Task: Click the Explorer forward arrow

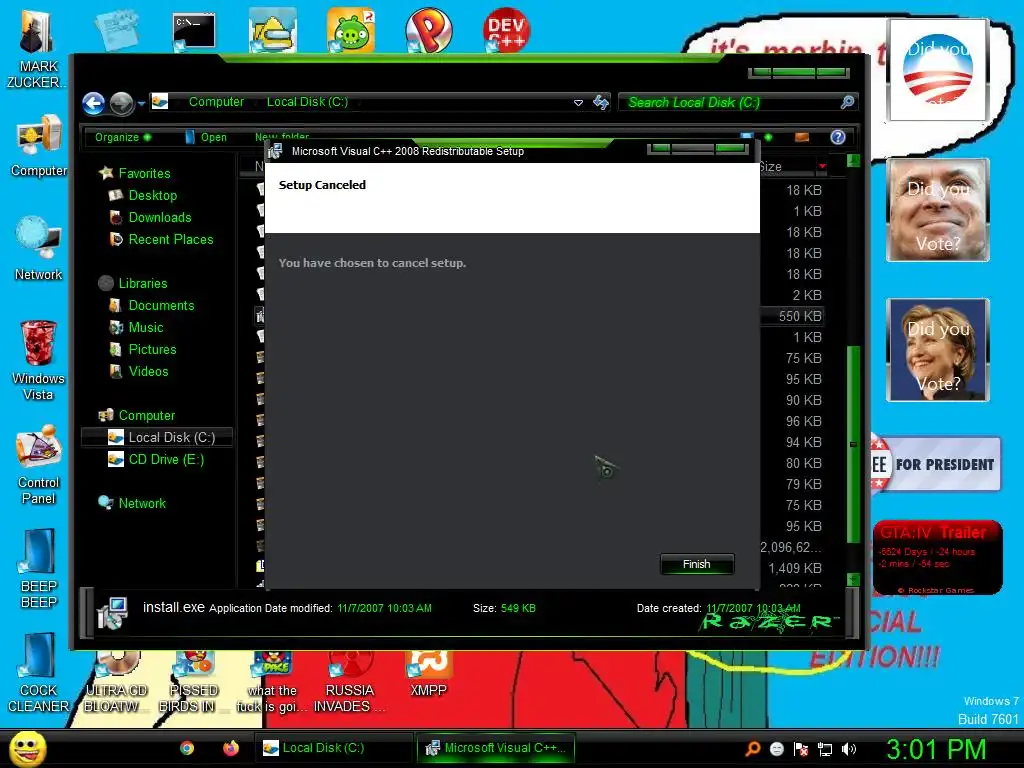Action: point(121,103)
